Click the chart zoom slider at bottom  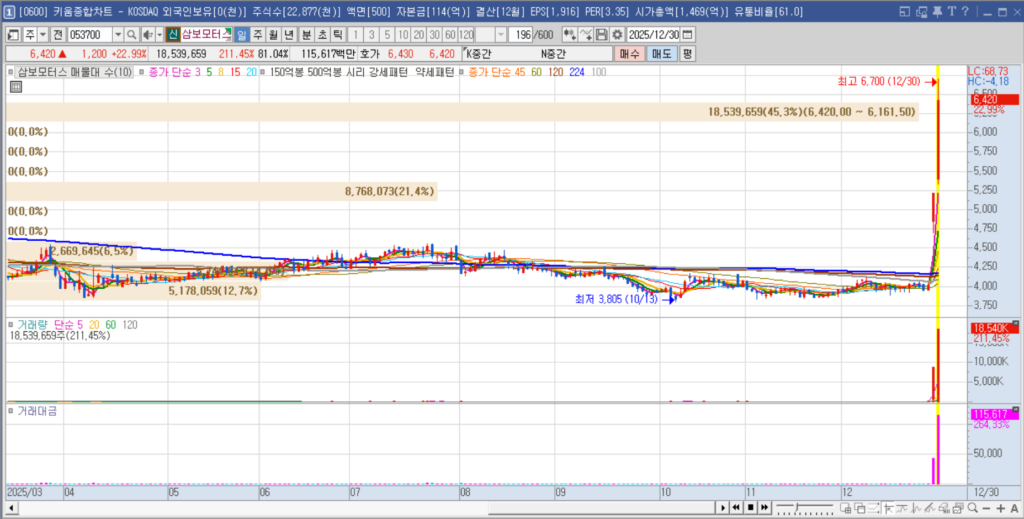[x=800, y=508]
